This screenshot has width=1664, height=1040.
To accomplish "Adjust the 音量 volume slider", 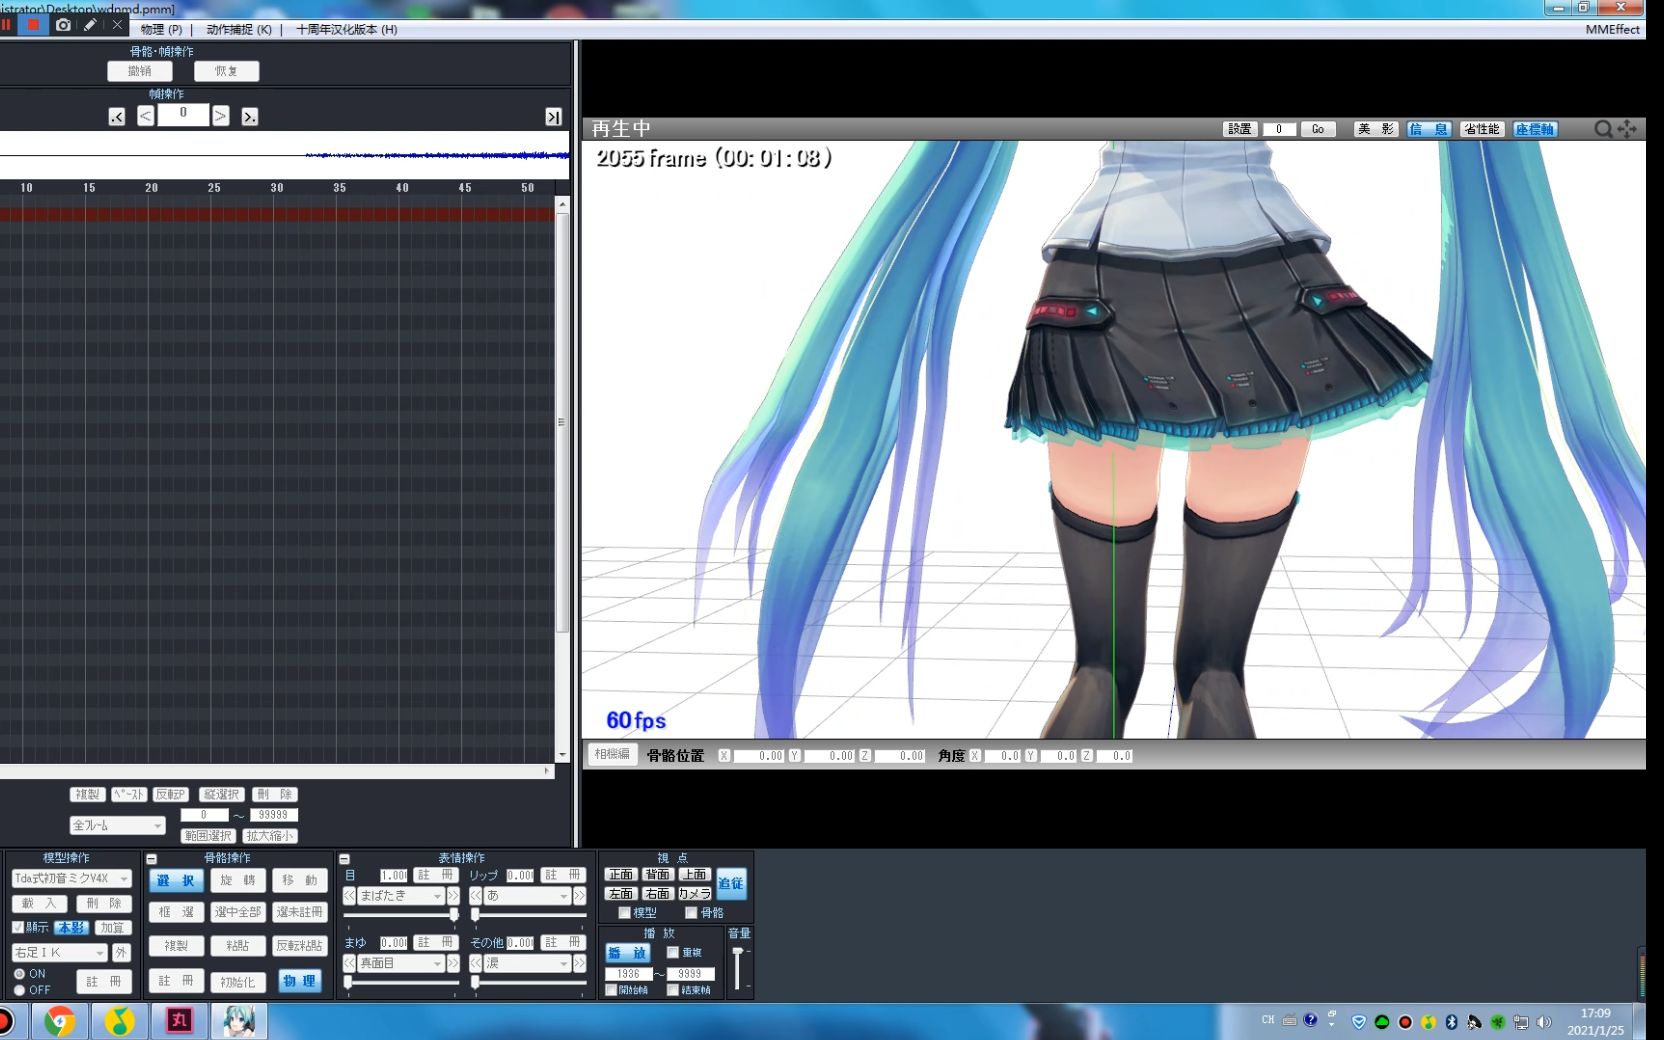I will pyautogui.click(x=738, y=969).
